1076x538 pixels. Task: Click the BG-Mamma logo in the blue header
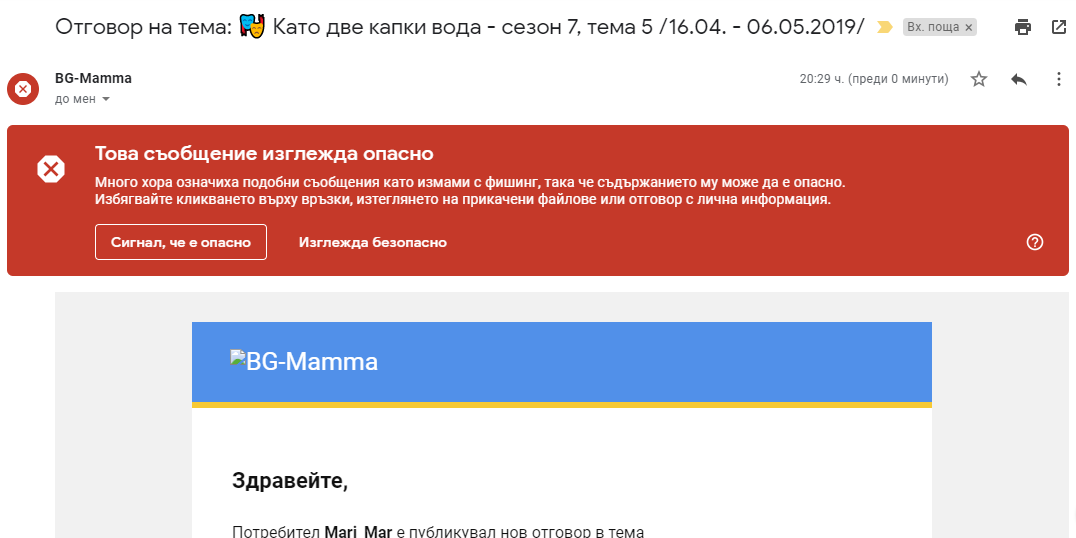click(x=304, y=361)
